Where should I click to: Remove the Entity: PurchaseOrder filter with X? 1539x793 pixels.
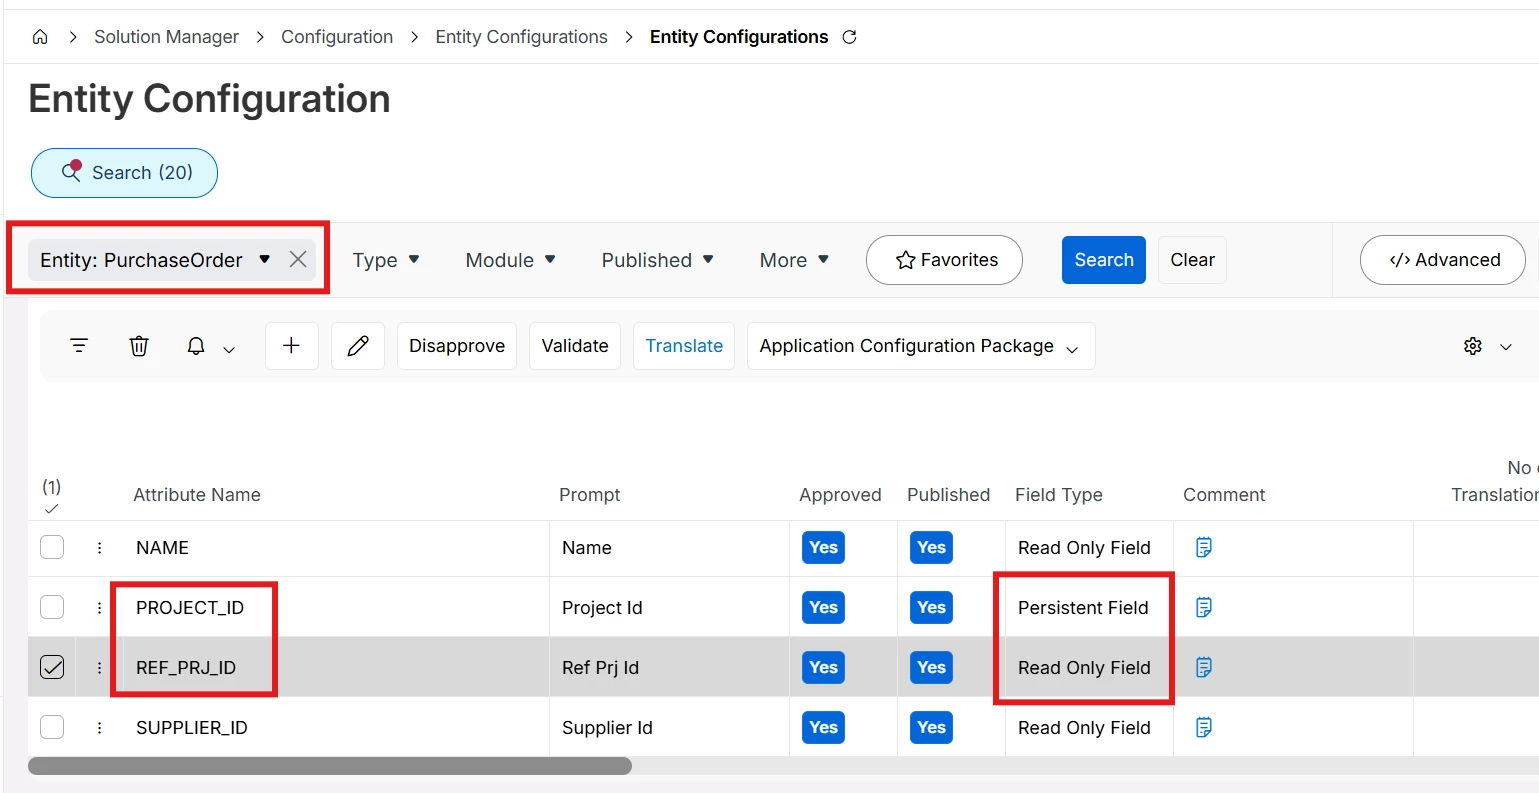coord(298,260)
